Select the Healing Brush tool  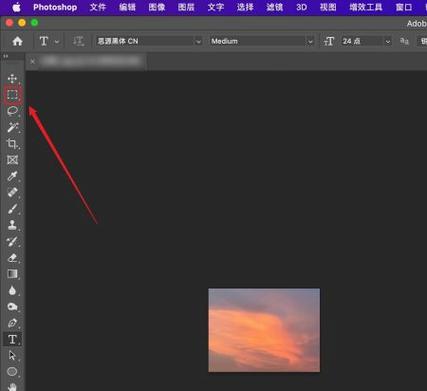pos(12,192)
